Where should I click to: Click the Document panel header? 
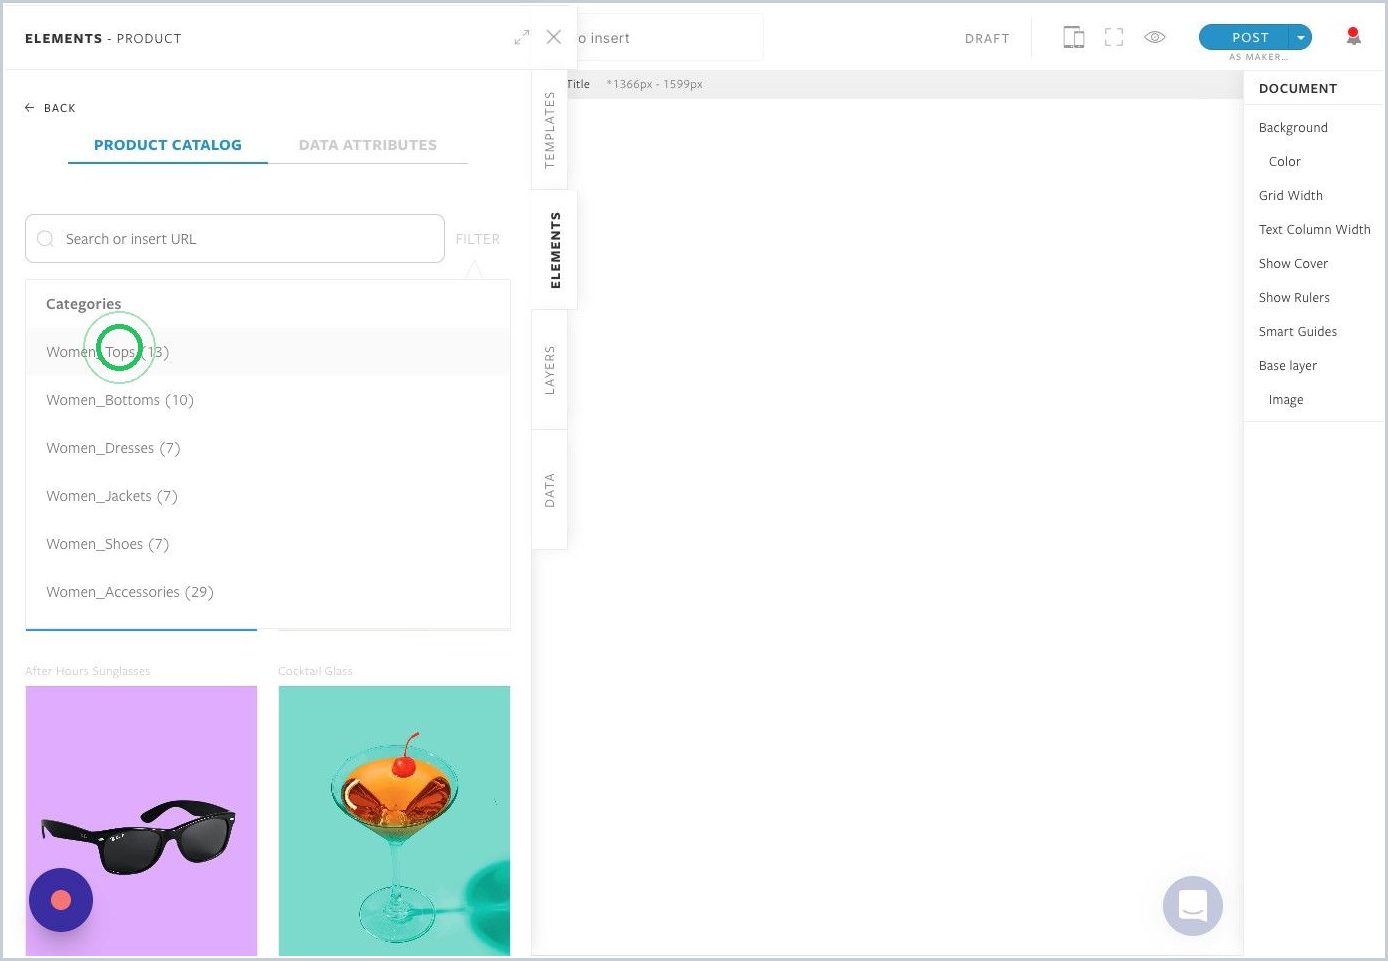tap(1298, 88)
